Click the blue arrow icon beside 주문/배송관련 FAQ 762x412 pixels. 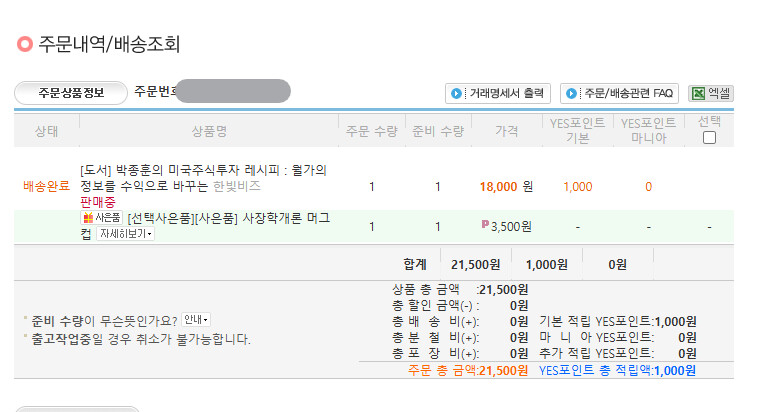click(x=571, y=93)
